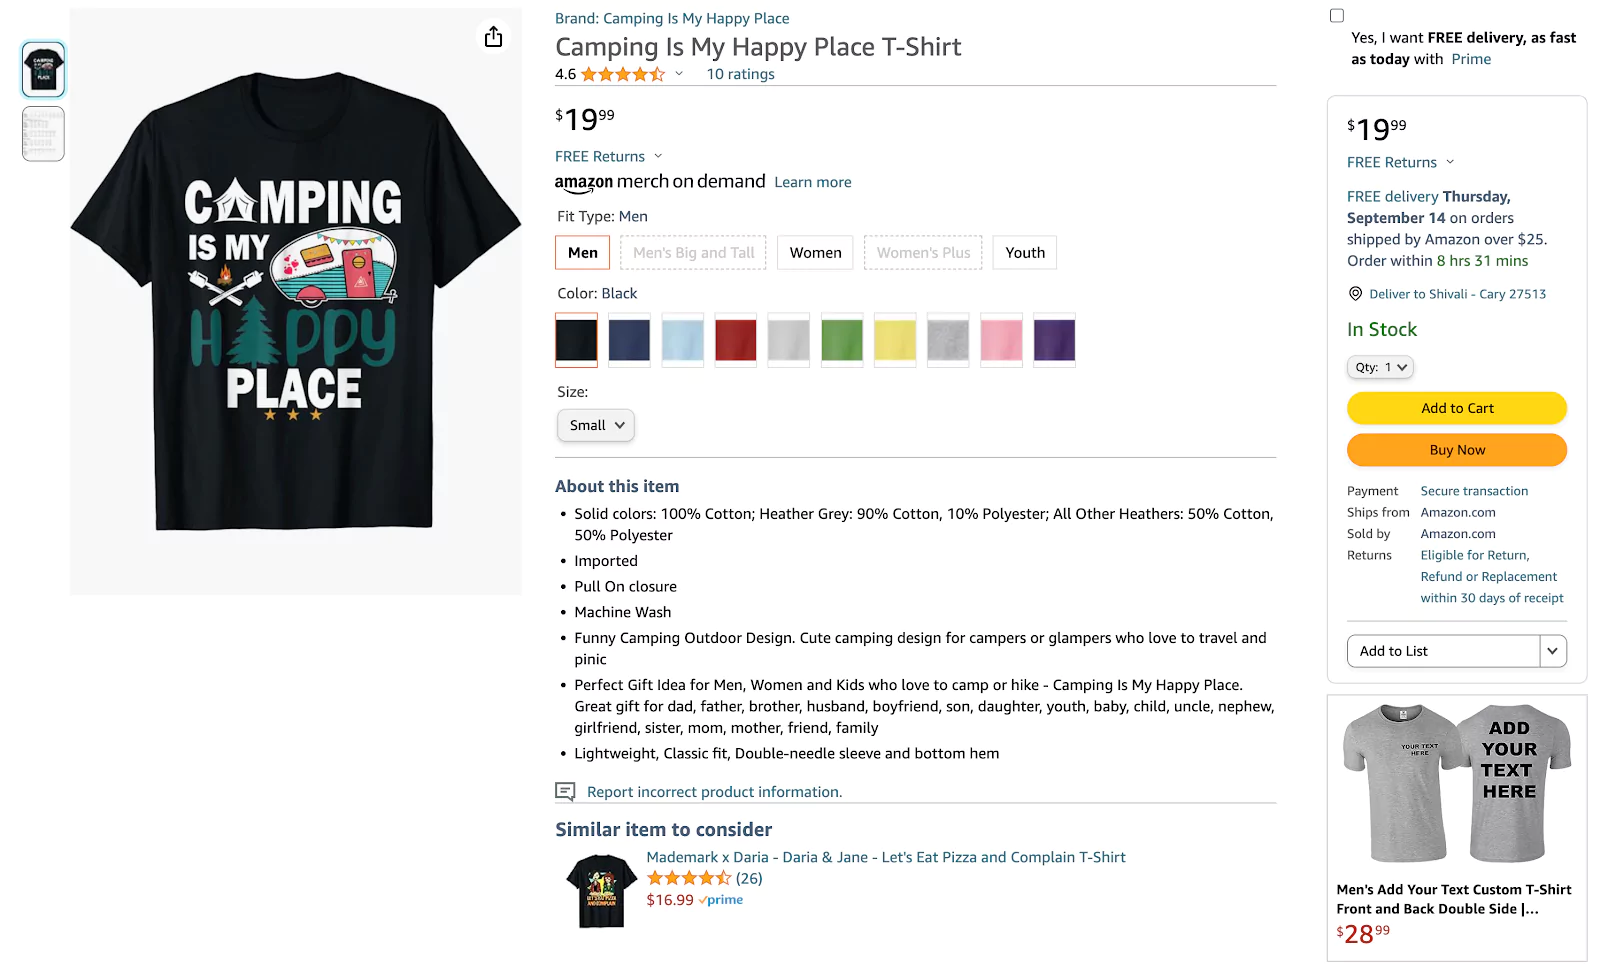This screenshot has height=964, width=1600.
Task: Open the quantity selector dropdown
Action: [x=1380, y=367]
